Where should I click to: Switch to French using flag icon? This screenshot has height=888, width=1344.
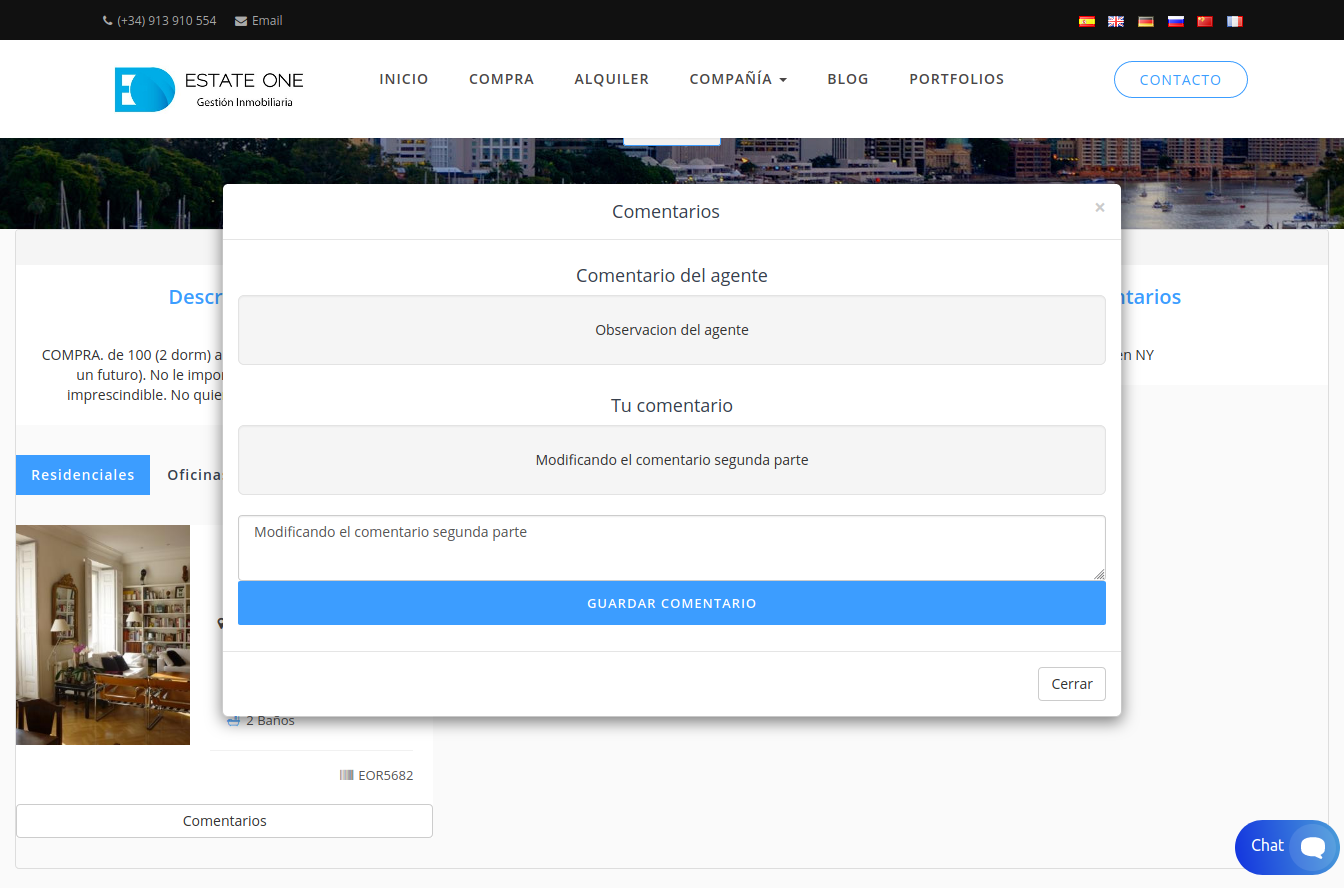tap(1235, 21)
